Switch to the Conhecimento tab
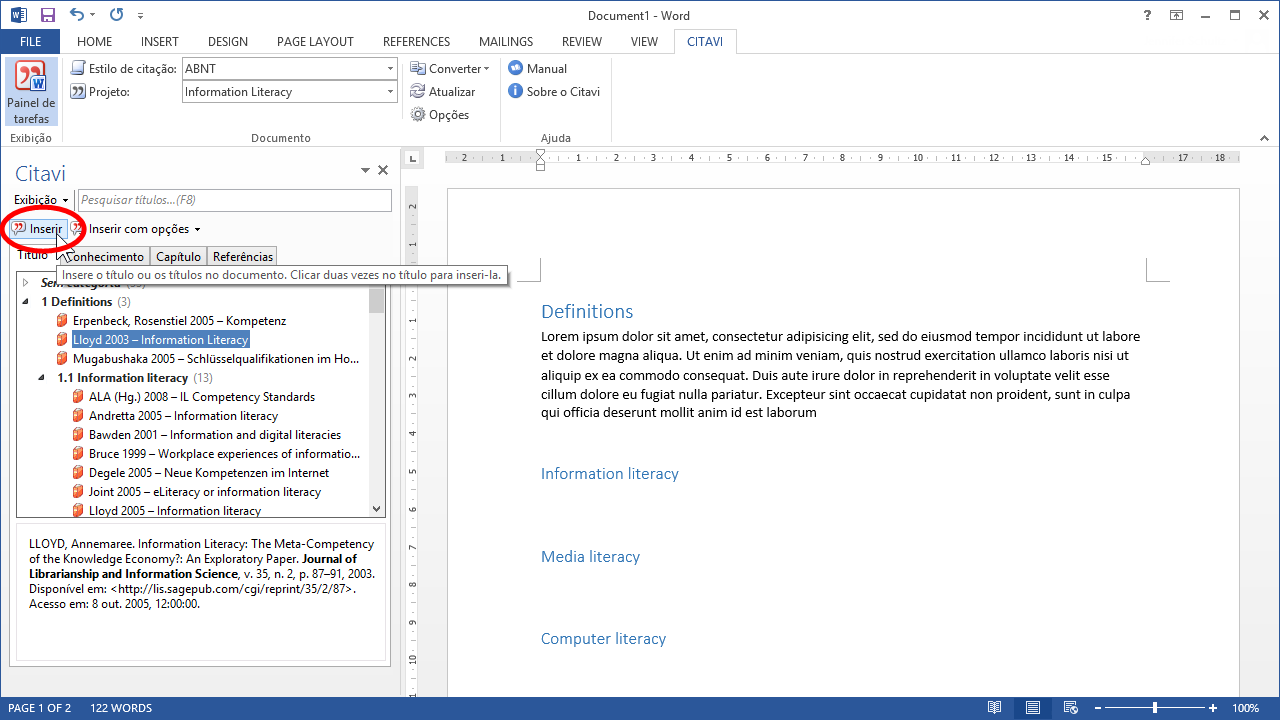1280x720 pixels. 104,257
